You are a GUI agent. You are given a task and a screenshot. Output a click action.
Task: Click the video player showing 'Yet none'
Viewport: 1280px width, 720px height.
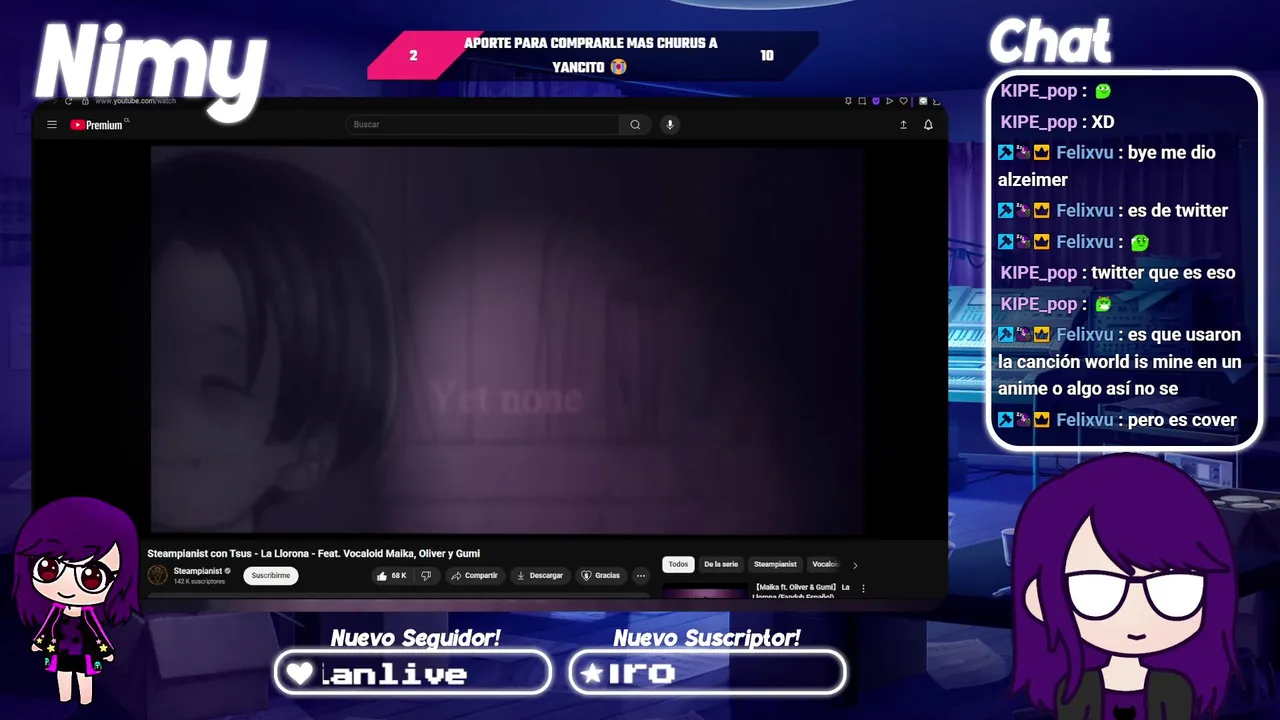507,340
